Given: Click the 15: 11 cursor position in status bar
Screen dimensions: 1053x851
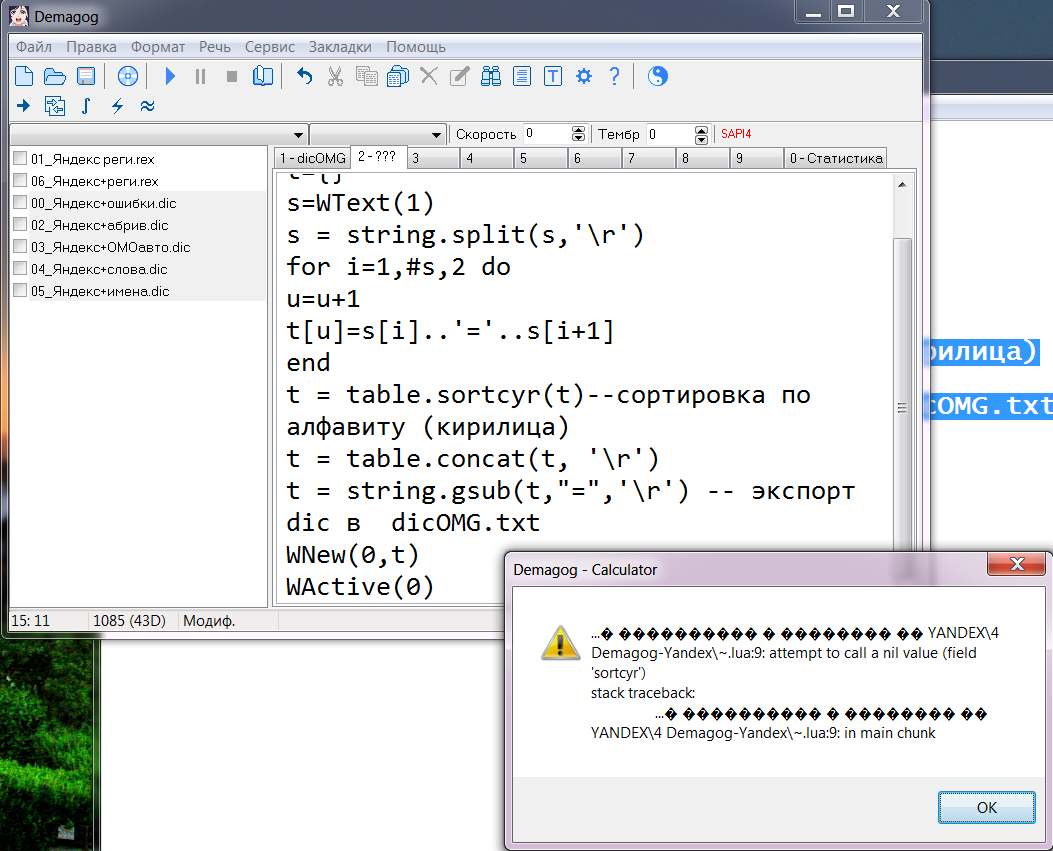Looking at the screenshot, I should pos(30,621).
